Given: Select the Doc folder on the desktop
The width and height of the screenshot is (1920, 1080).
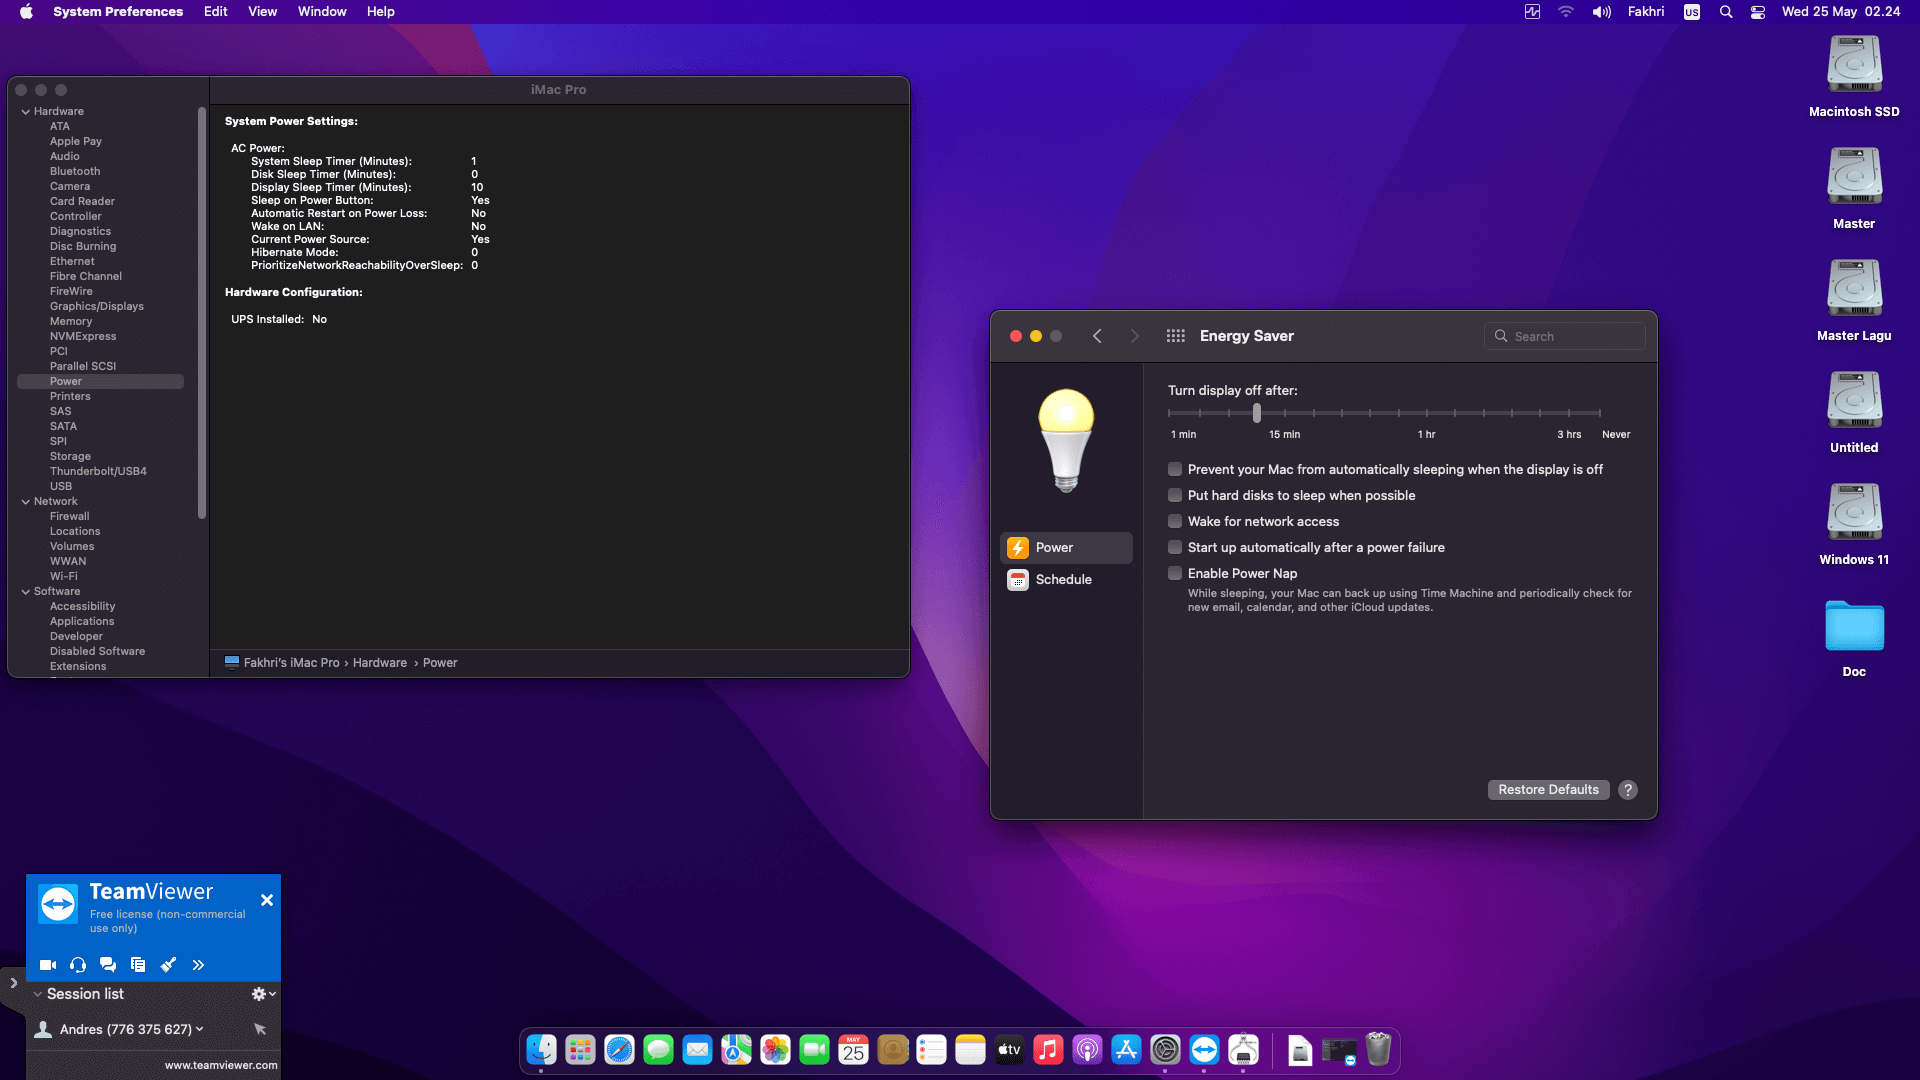Looking at the screenshot, I should click(x=1854, y=638).
